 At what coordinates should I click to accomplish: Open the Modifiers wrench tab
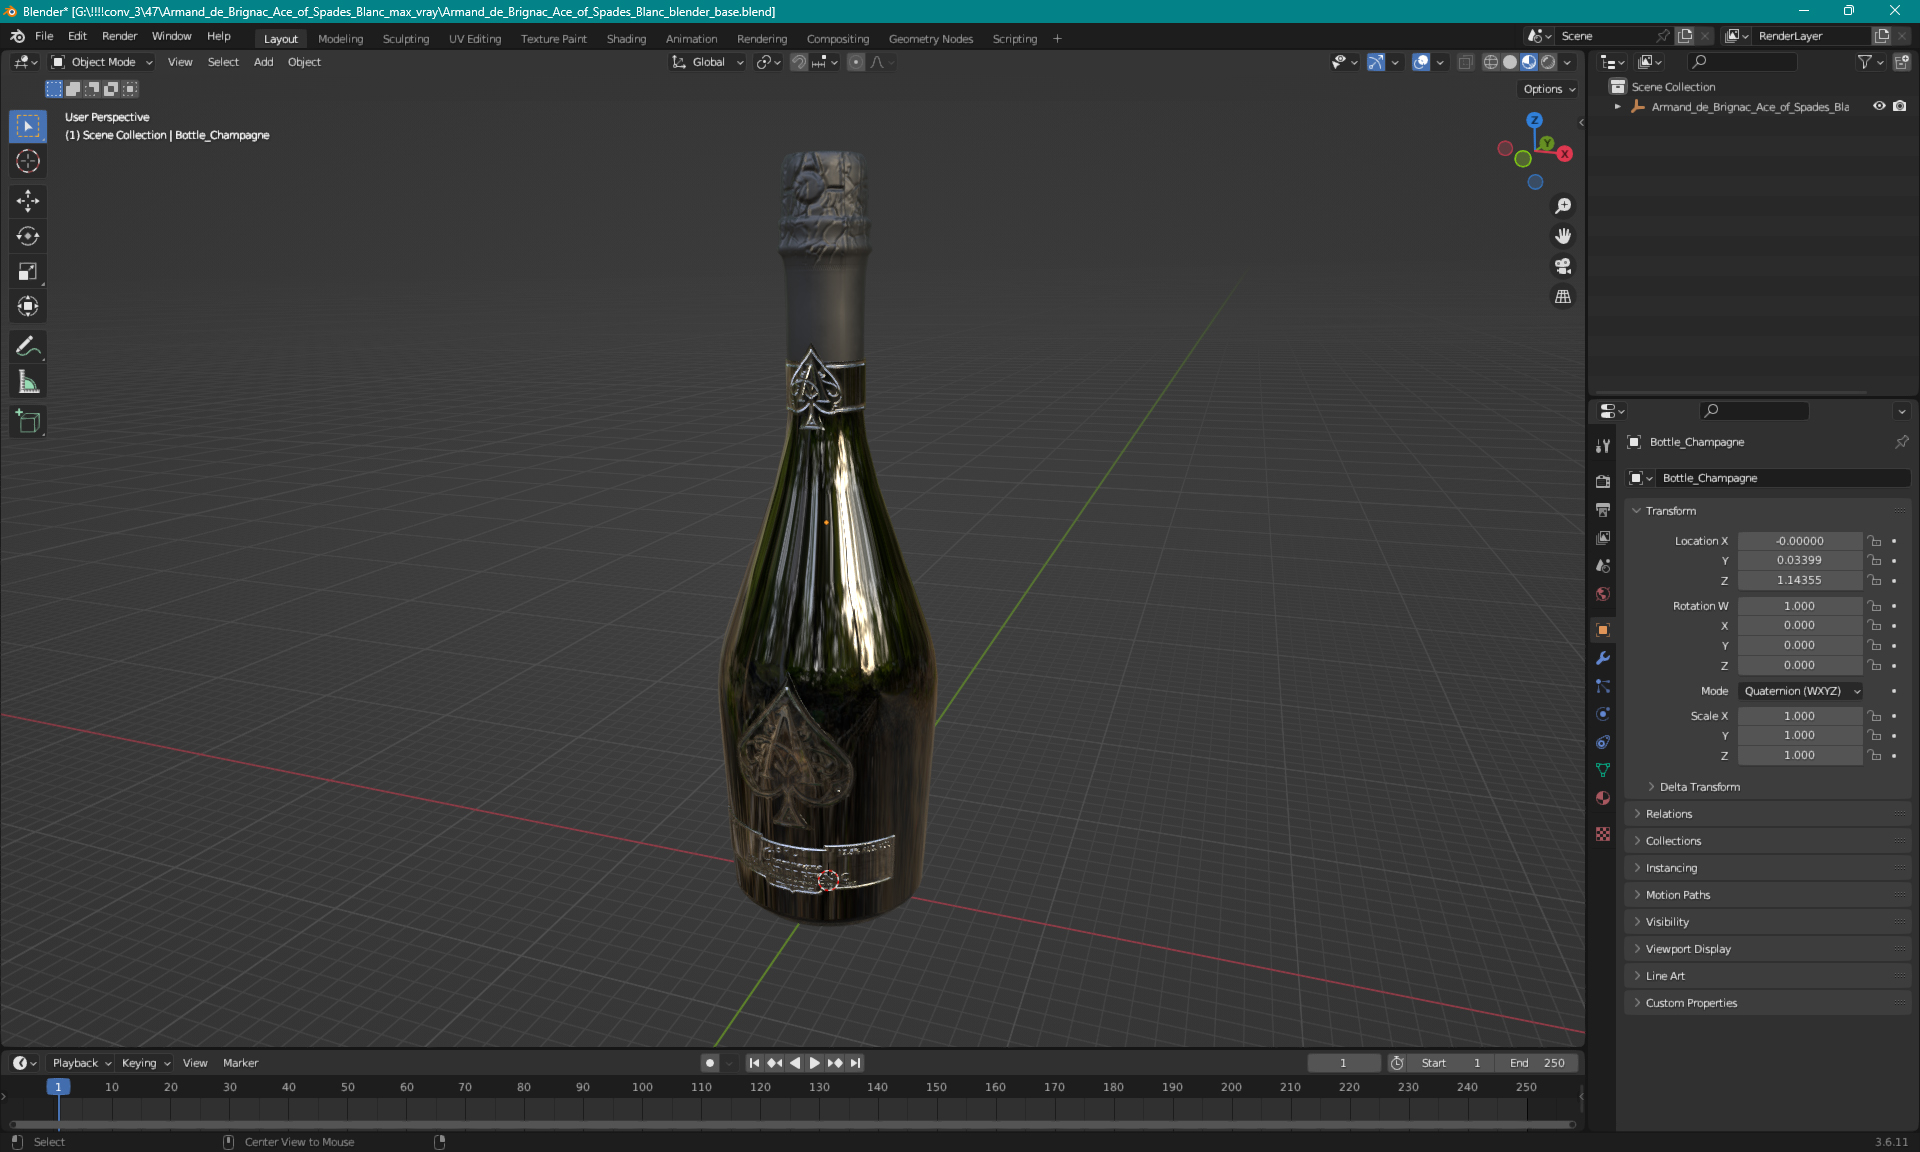point(1603,658)
